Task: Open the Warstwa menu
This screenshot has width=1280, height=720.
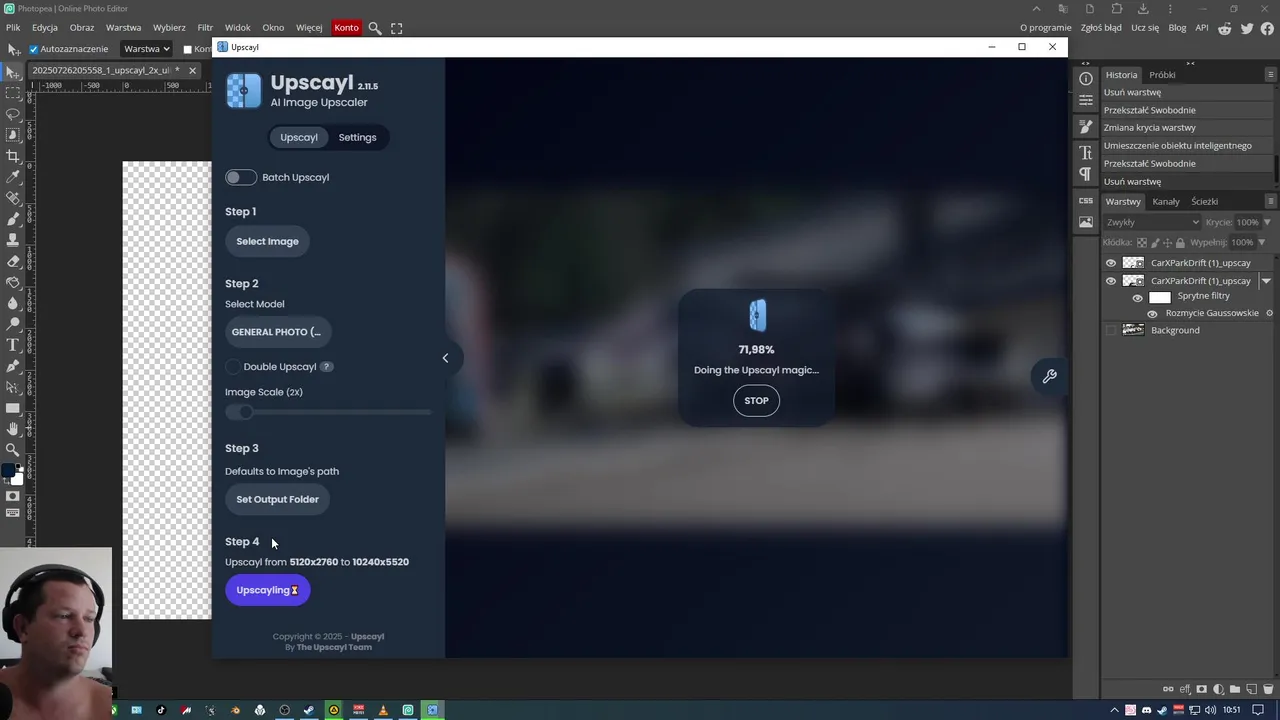Action: coord(123,28)
